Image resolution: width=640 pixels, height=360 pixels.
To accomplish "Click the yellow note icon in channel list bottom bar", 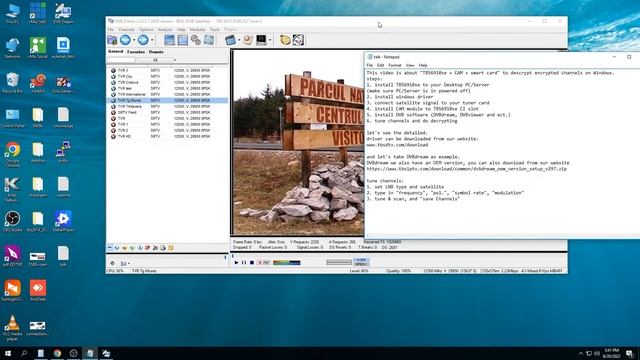I will [x=171, y=248].
